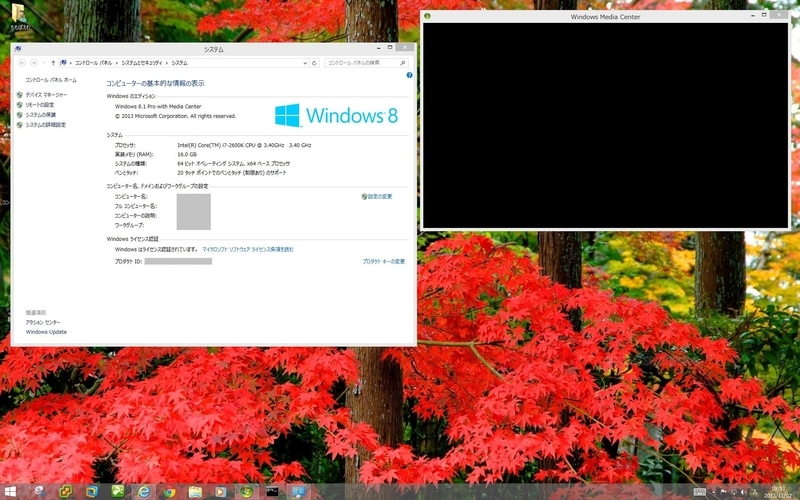Open アクション センター link

click(x=43, y=322)
